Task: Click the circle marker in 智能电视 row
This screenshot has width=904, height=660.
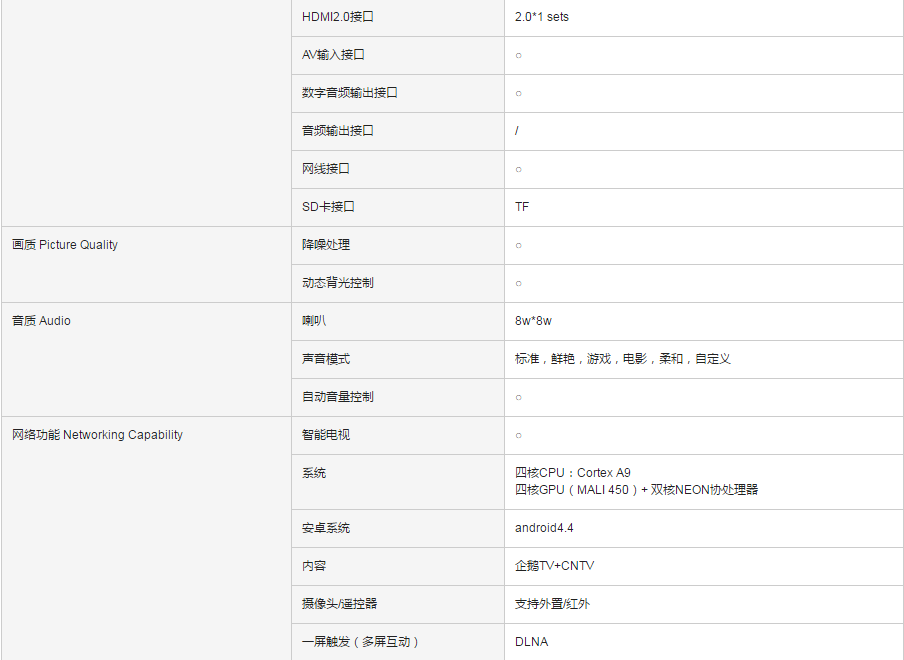Action: coord(518,435)
